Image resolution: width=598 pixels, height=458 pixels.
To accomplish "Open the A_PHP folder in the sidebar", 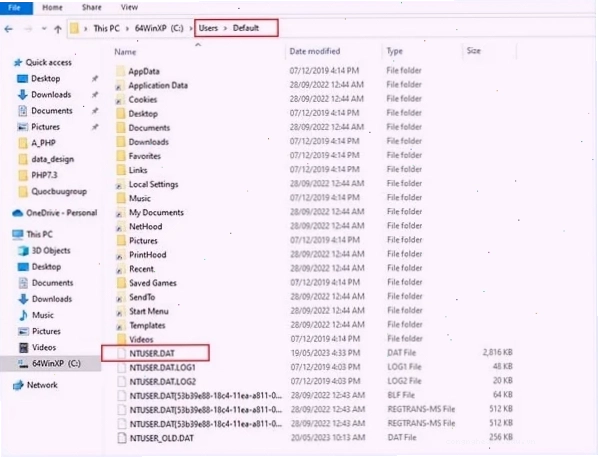I will click(x=37, y=143).
